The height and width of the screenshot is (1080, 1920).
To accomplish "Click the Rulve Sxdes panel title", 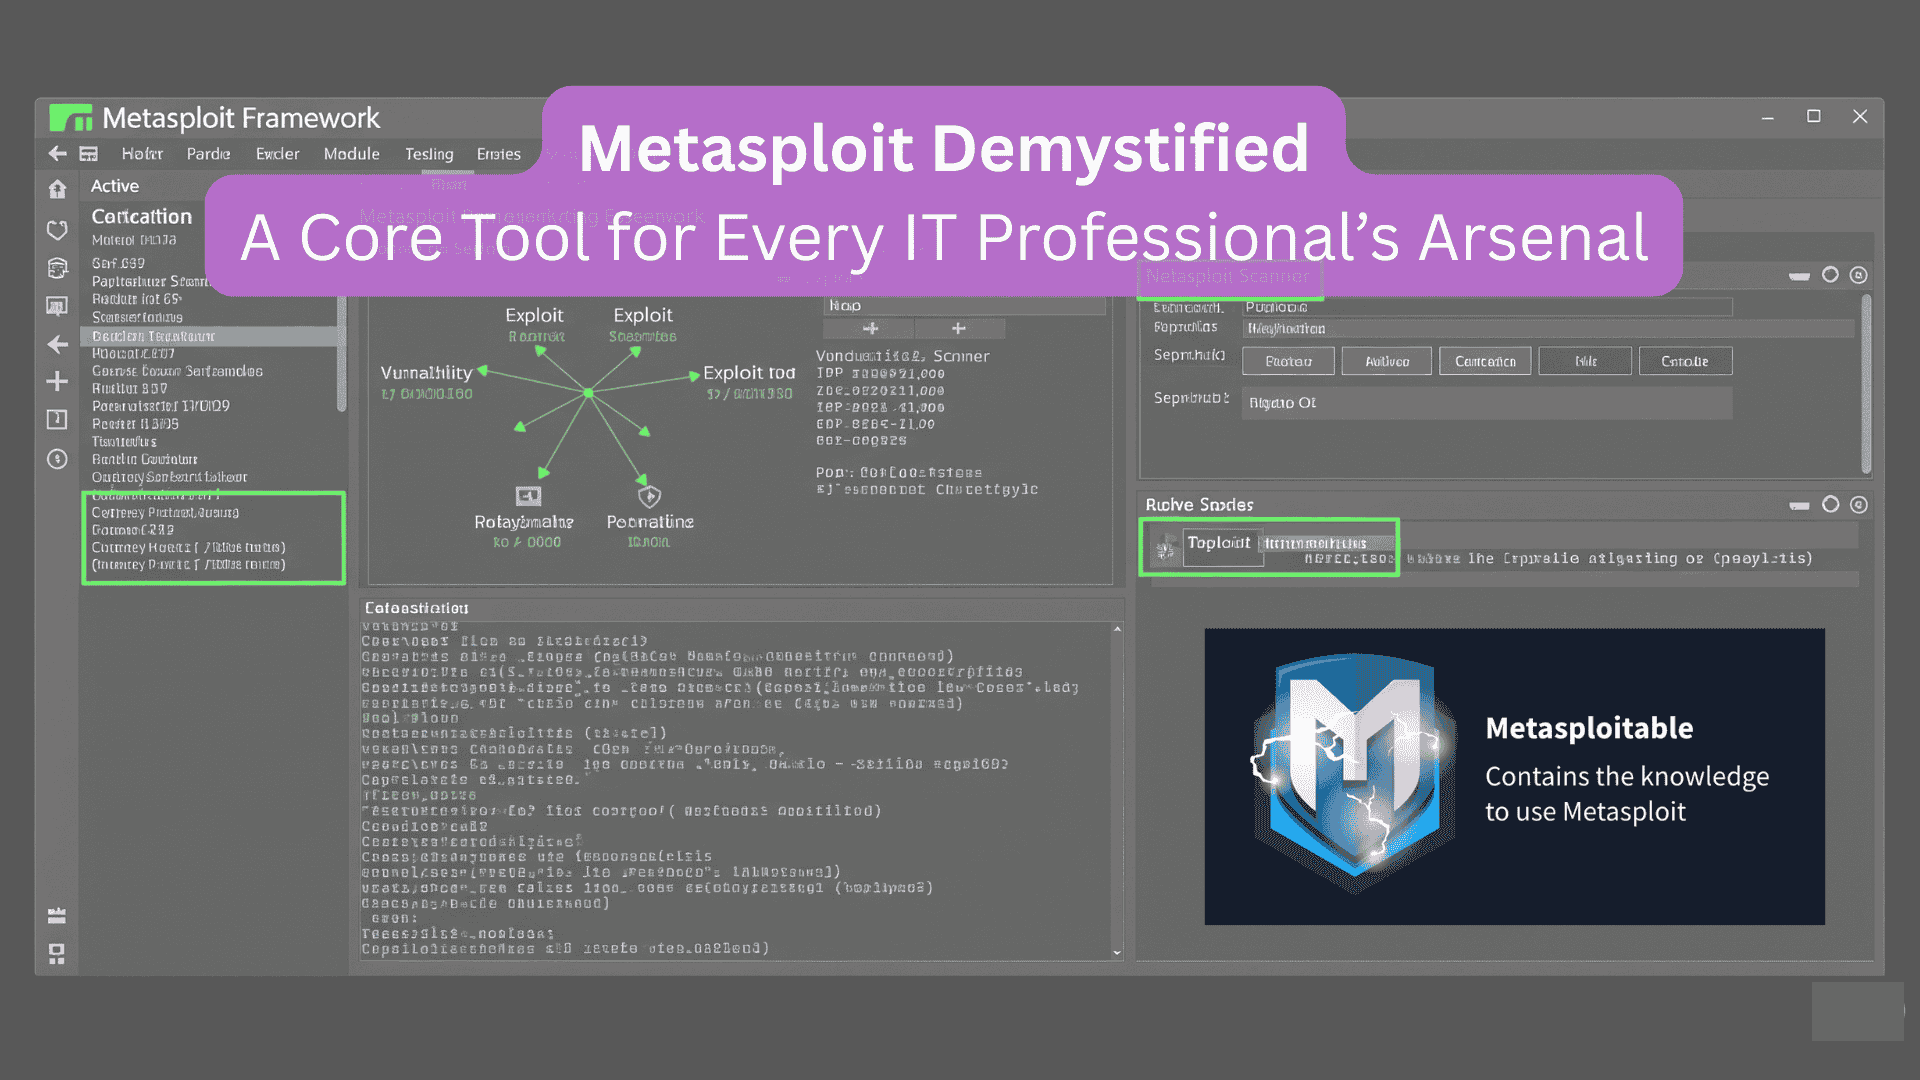I will coord(1199,505).
